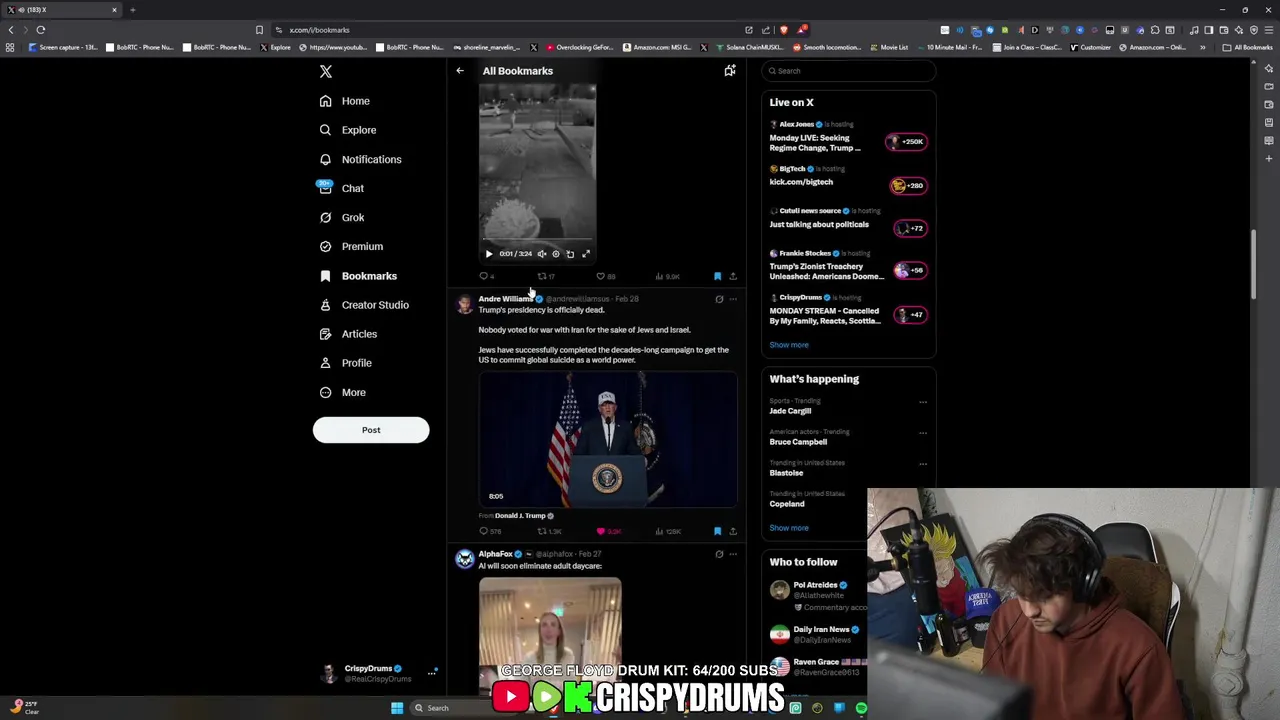Screen dimensions: 1280x720
Task: Open the three-dot menu on Andre Williams post
Action: pyautogui.click(x=733, y=299)
